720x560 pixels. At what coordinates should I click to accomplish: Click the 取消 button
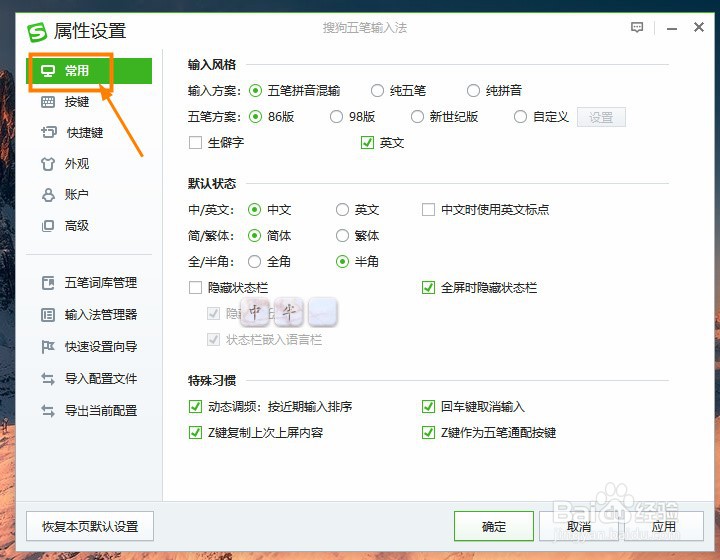[579, 526]
